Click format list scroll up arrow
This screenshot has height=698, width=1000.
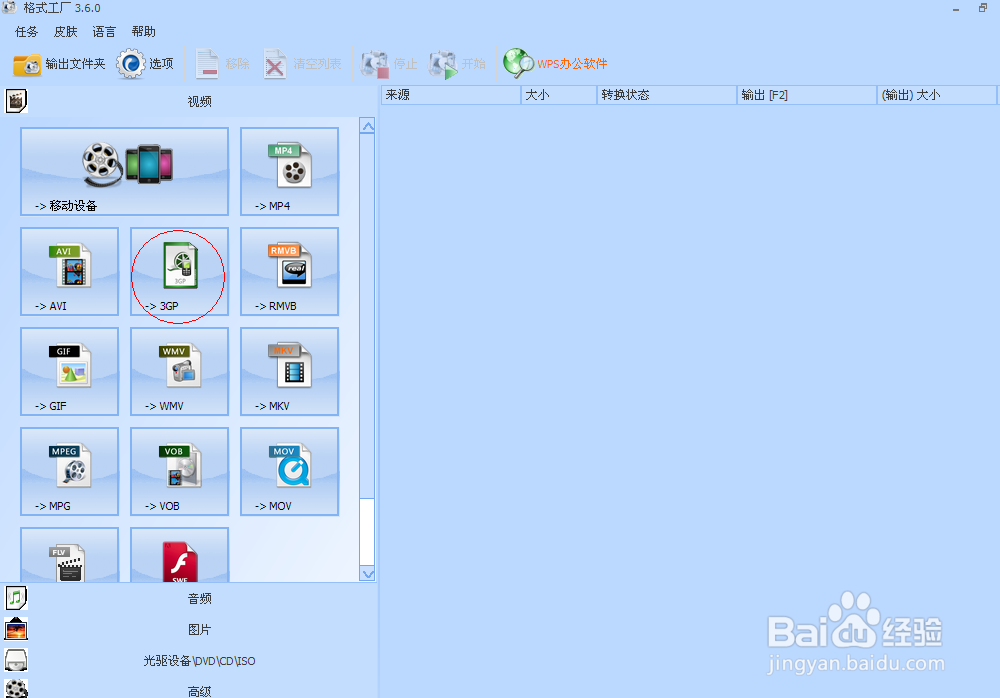coord(367,126)
